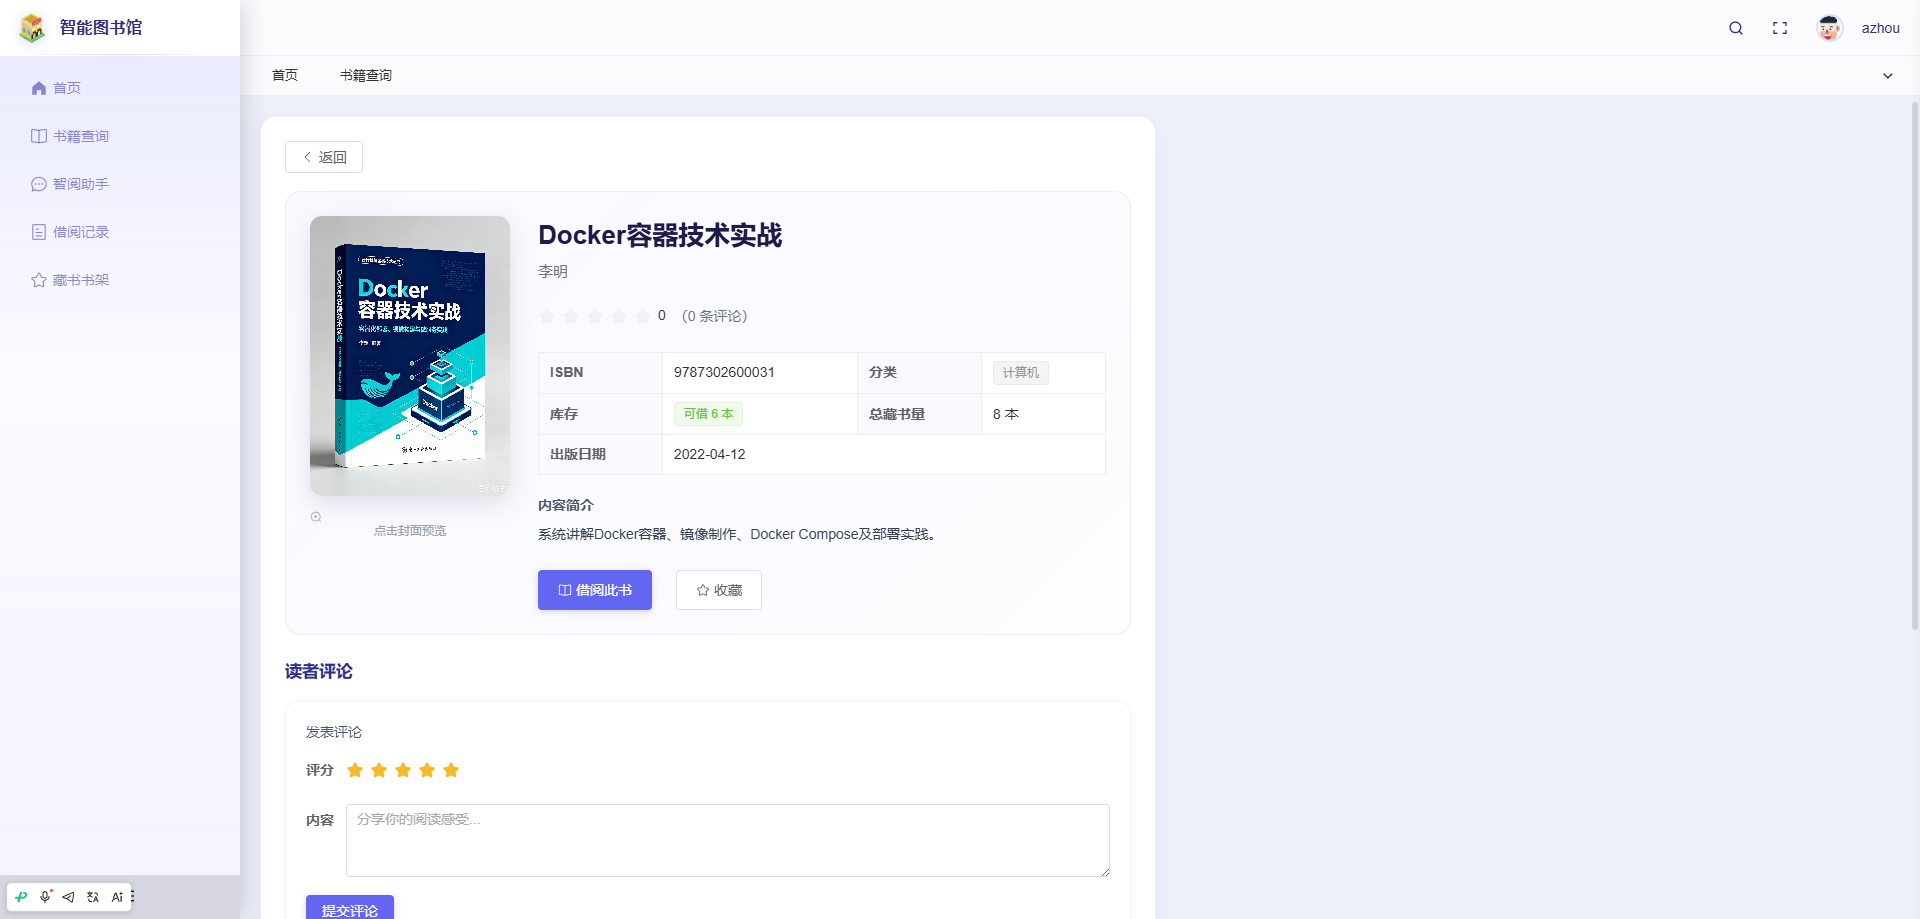This screenshot has height=919, width=1920.
Task: Click the publish date 2022-04-12
Action: coord(710,454)
